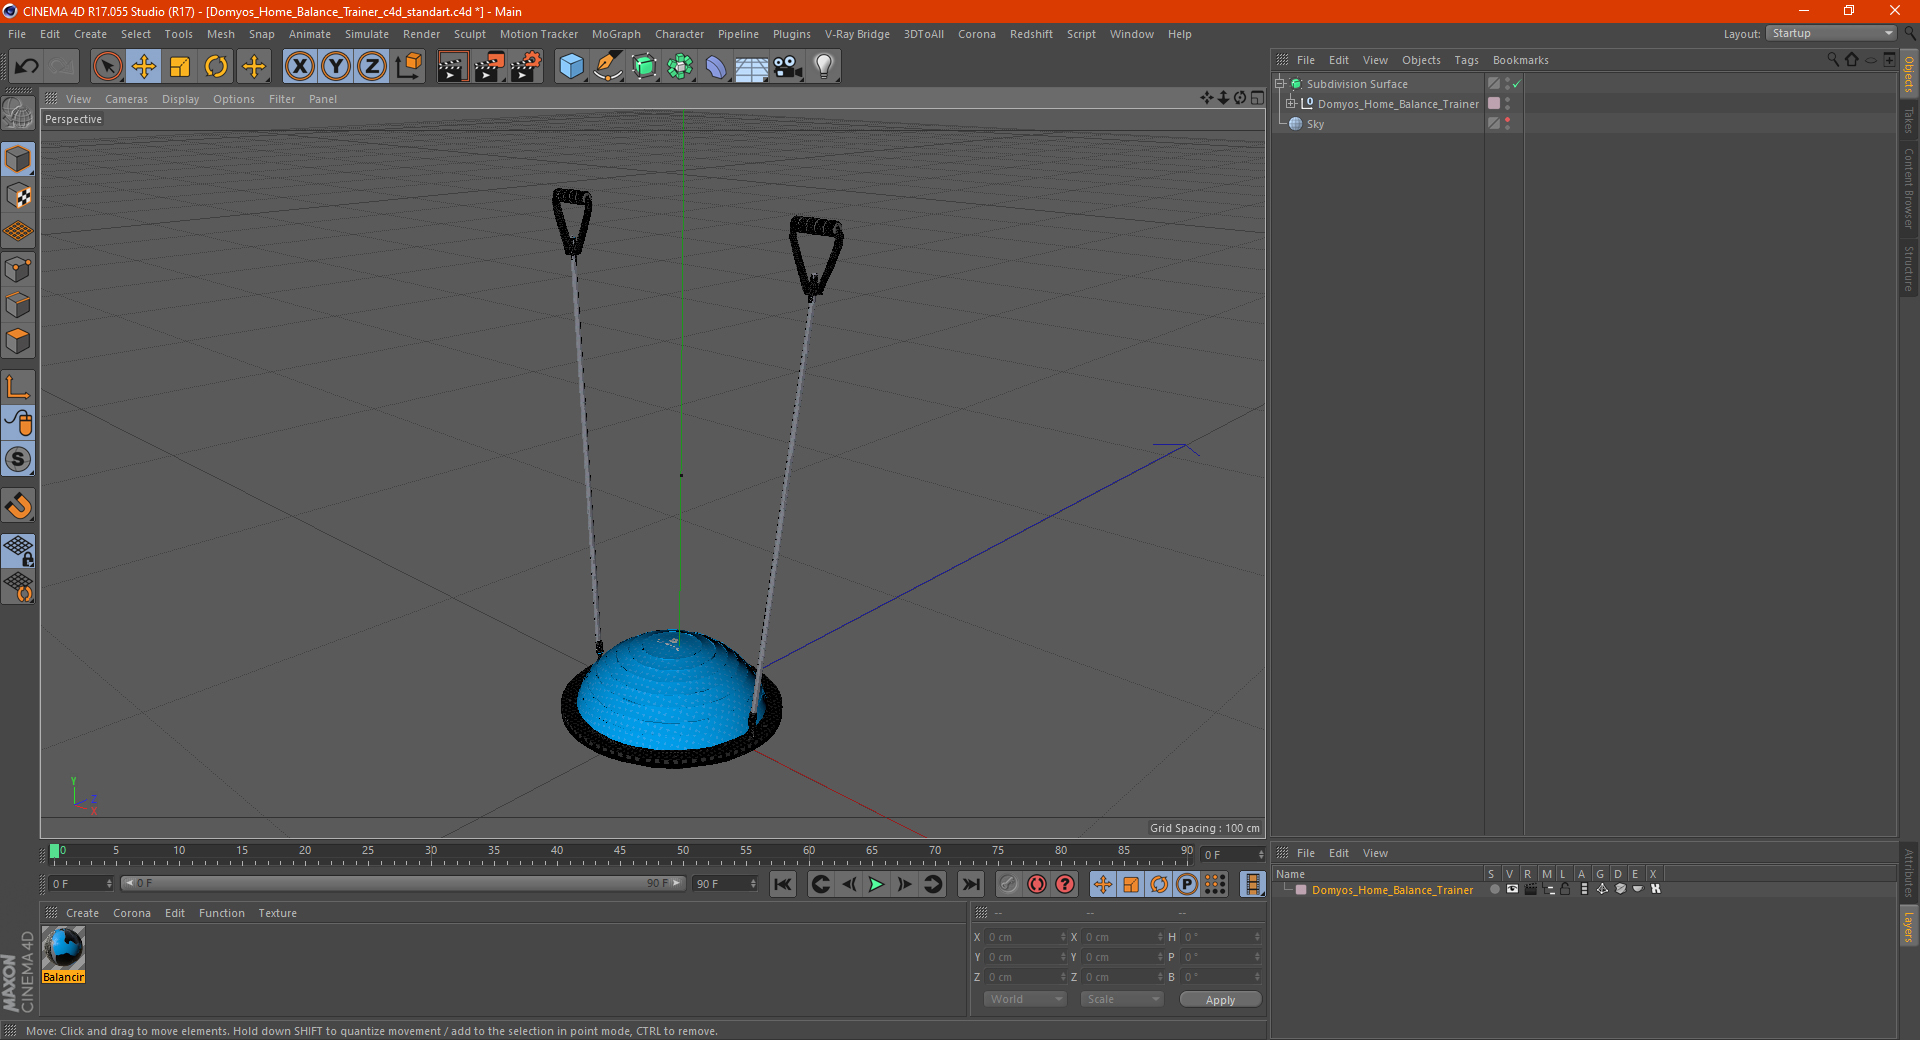Open the World coordinate dropdown
The width and height of the screenshot is (1920, 1040).
[x=1025, y=999]
